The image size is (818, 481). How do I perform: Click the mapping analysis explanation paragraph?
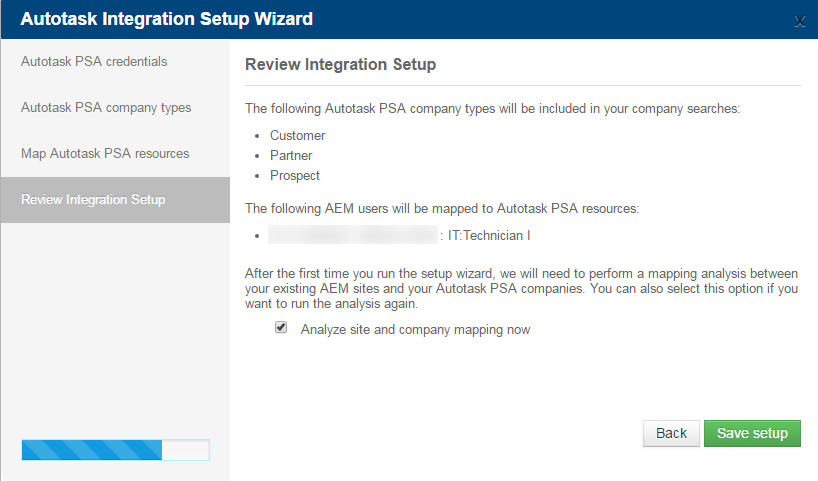click(521, 288)
